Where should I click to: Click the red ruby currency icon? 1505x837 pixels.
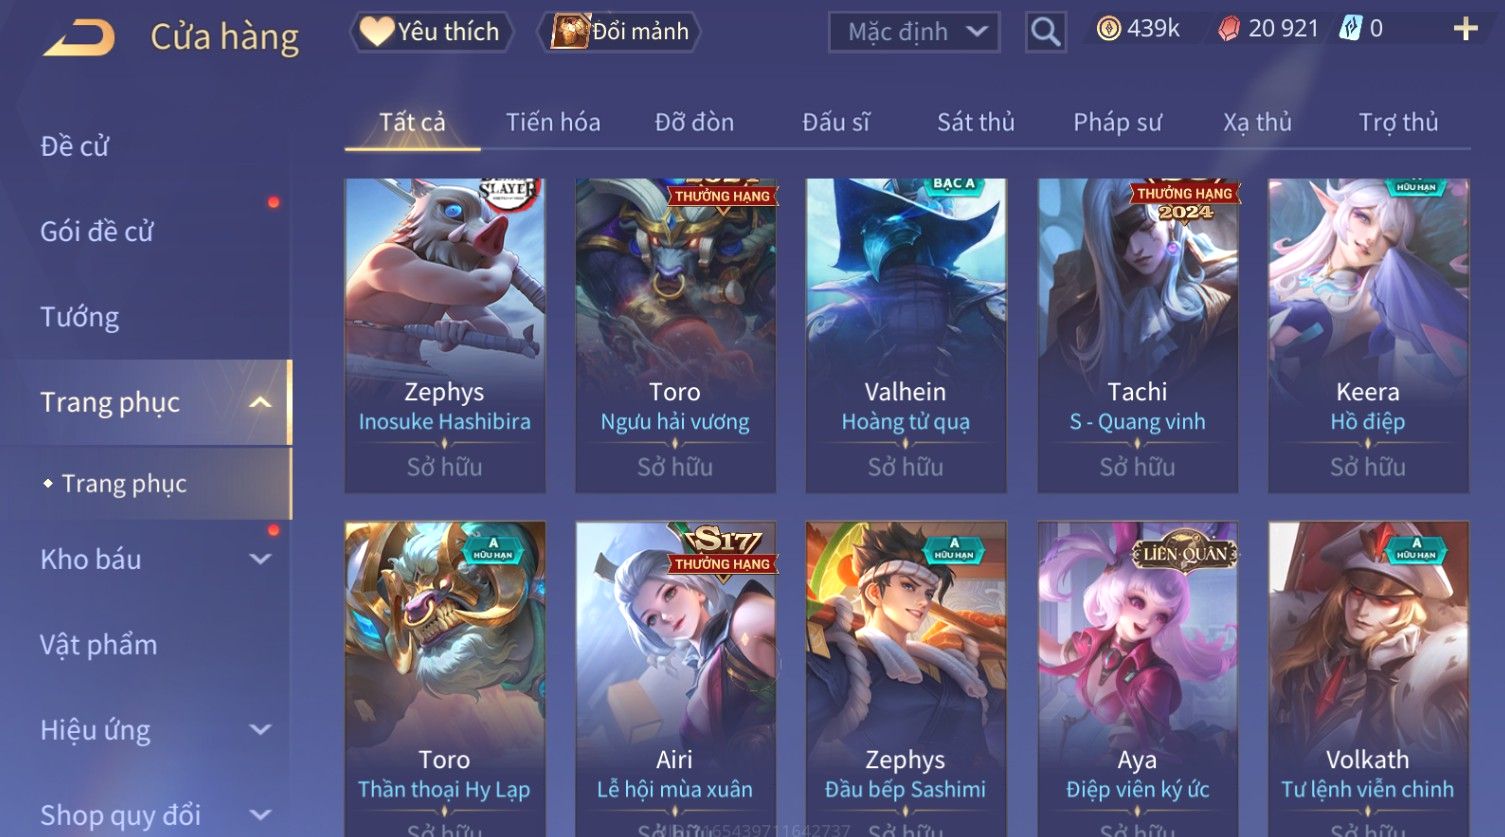click(1229, 28)
